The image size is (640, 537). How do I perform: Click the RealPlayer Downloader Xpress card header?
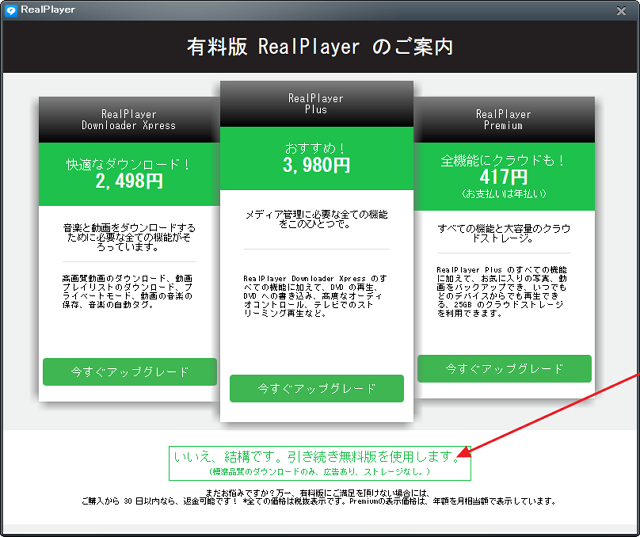[x=128, y=120]
